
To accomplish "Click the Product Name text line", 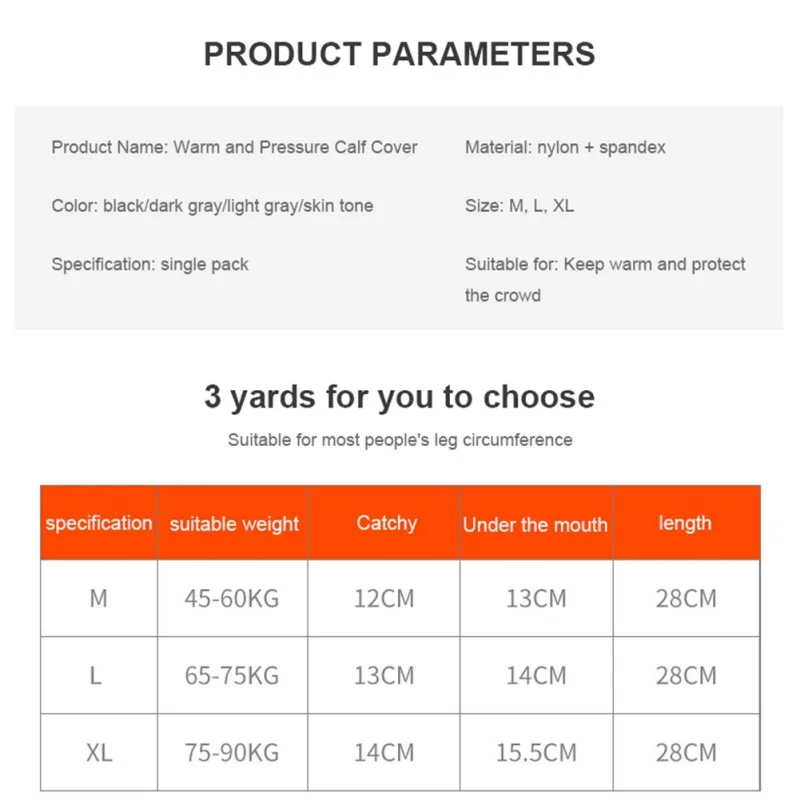I will (x=234, y=147).
